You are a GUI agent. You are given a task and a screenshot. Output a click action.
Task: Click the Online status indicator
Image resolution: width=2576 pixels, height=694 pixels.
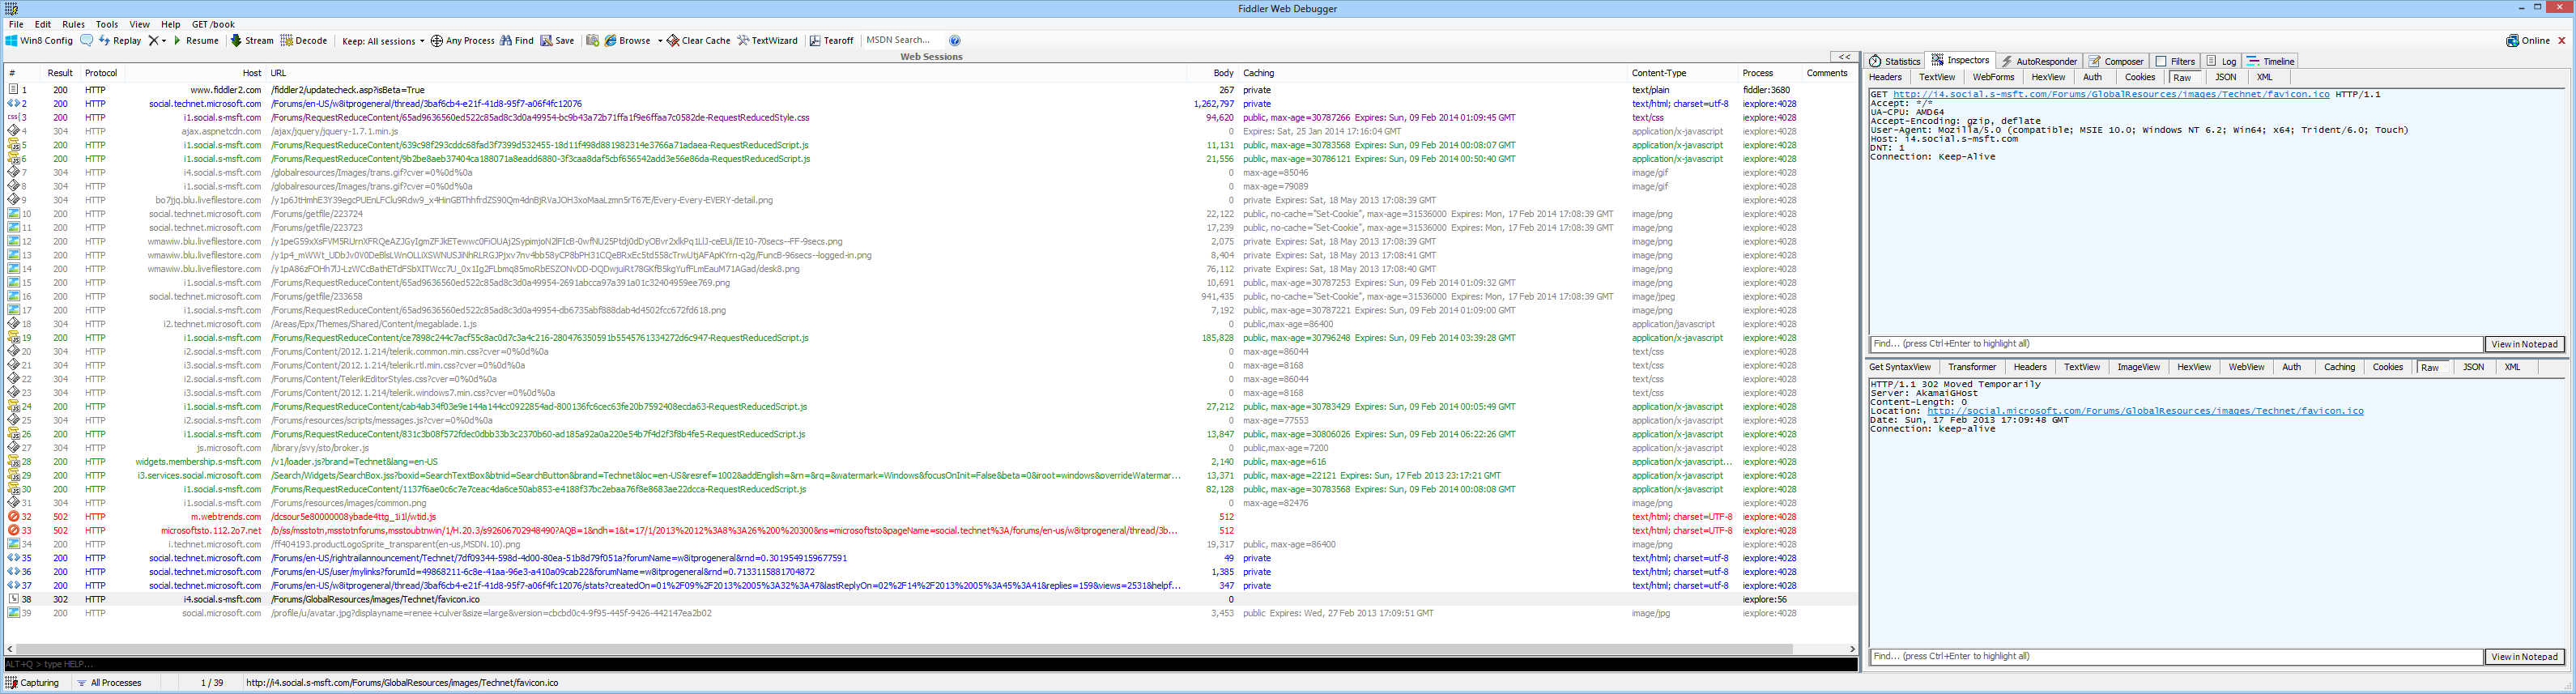point(2528,41)
